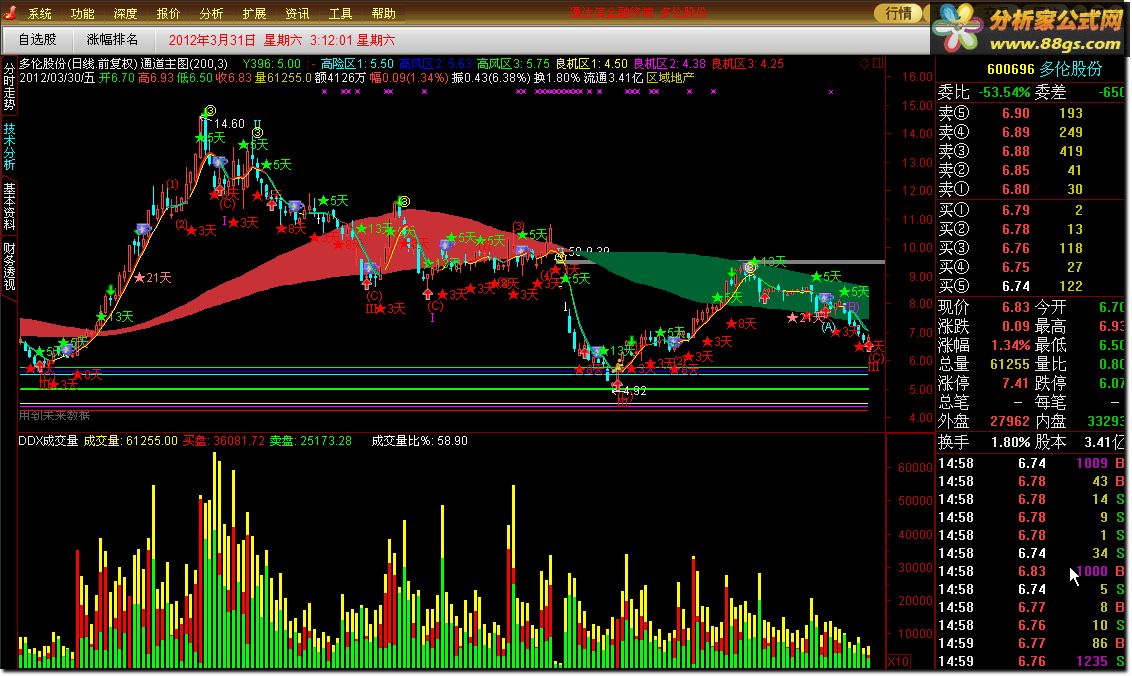Screen dimensions: 1132x676
Task: Click the 涨幅 value 1.34%
Action: 1011,345
